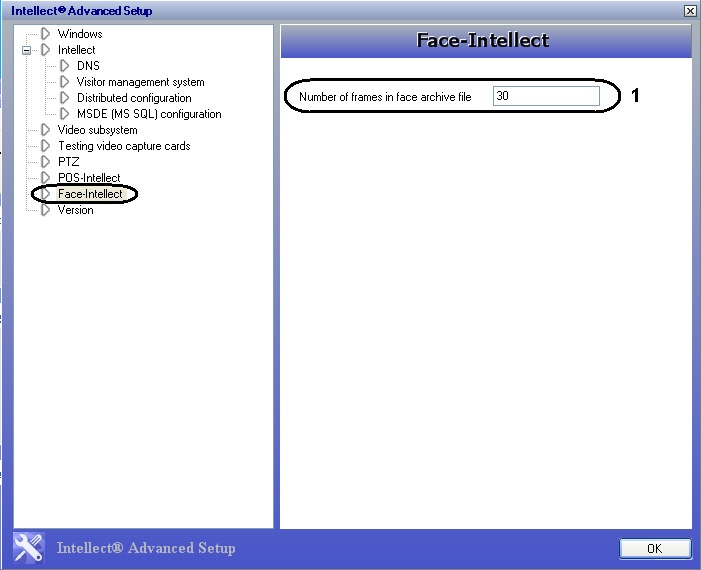Click the triangle icon beside Windows
The width and height of the screenshot is (701, 570).
tap(46, 34)
